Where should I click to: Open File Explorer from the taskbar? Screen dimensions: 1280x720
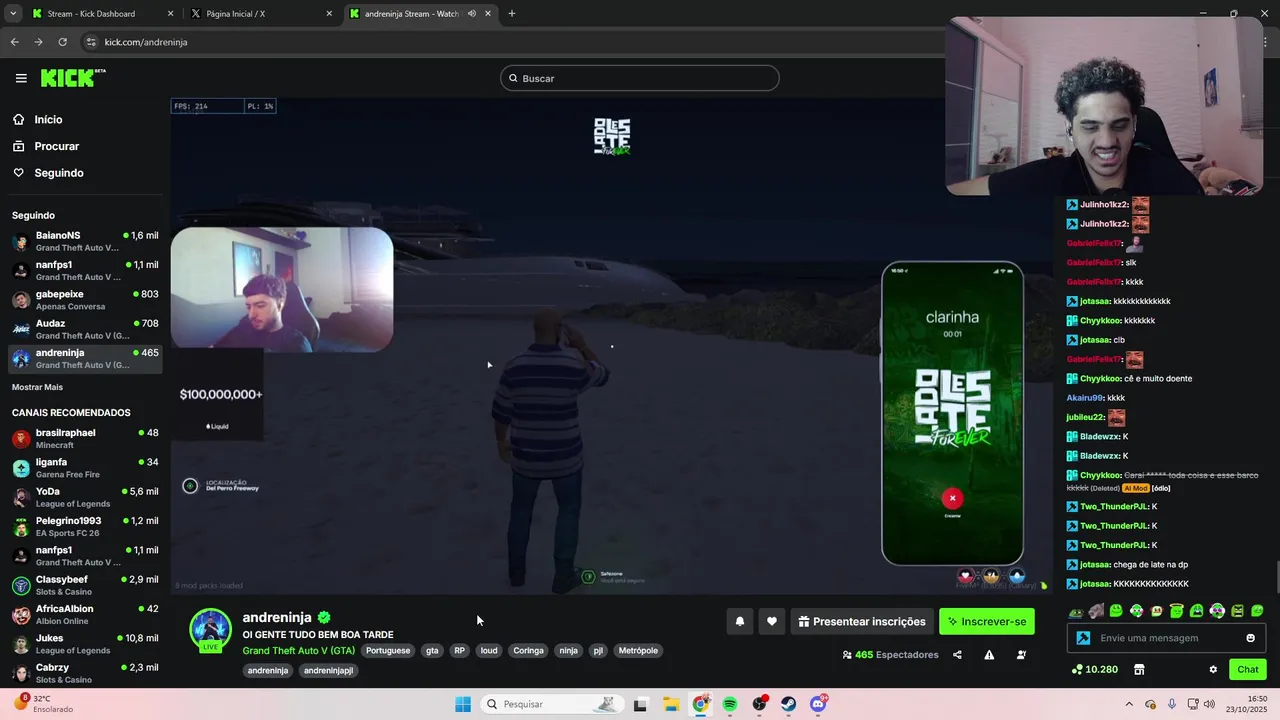coord(671,704)
